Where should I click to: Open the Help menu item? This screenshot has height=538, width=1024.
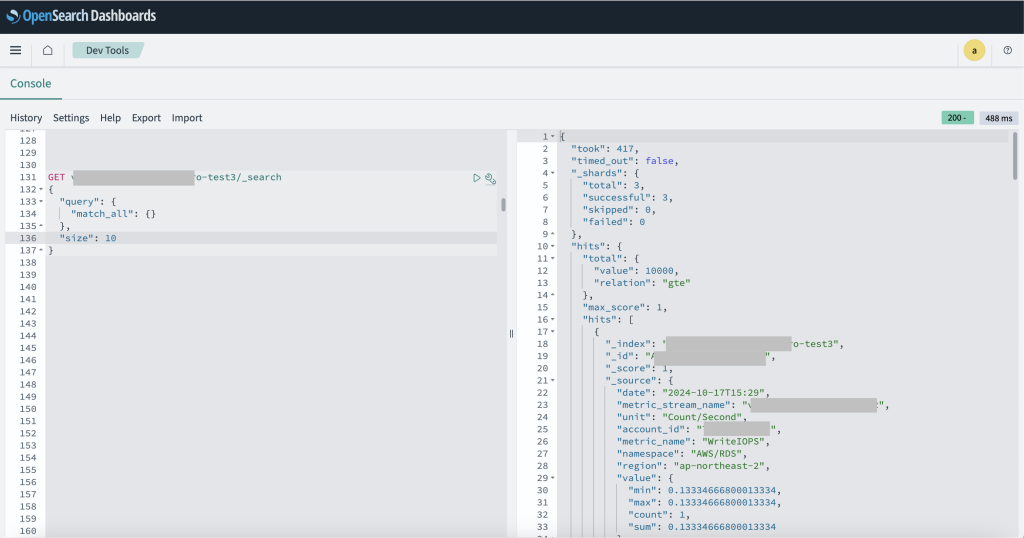110,118
